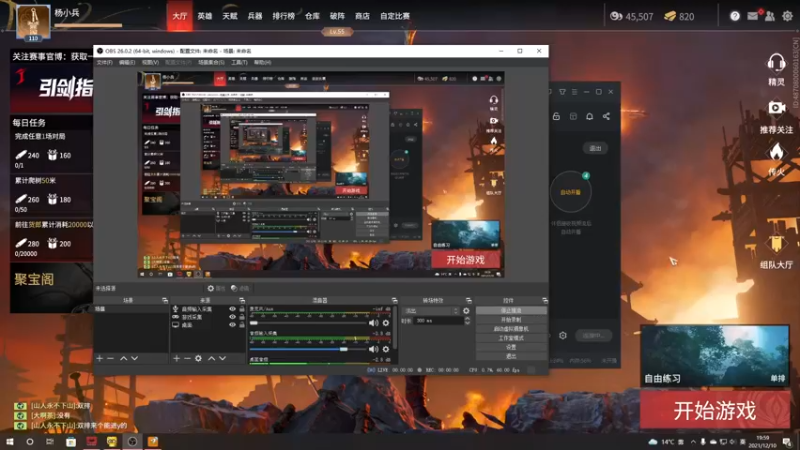Toggle visibility eye for game capture source
The image size is (800, 450).
click(232, 317)
